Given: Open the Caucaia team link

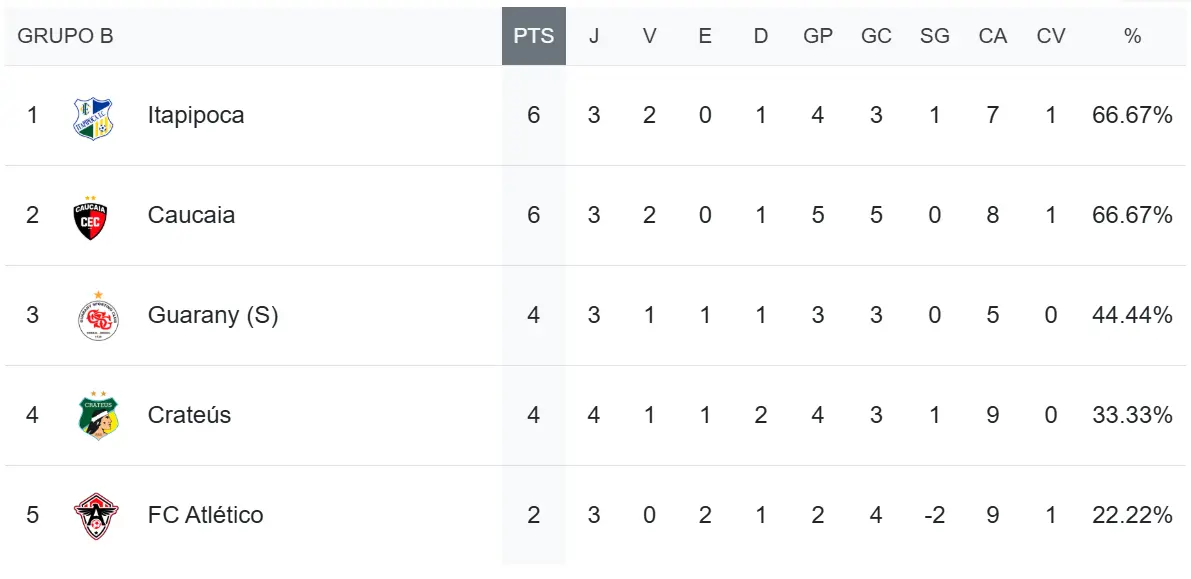Looking at the screenshot, I should coord(191,215).
